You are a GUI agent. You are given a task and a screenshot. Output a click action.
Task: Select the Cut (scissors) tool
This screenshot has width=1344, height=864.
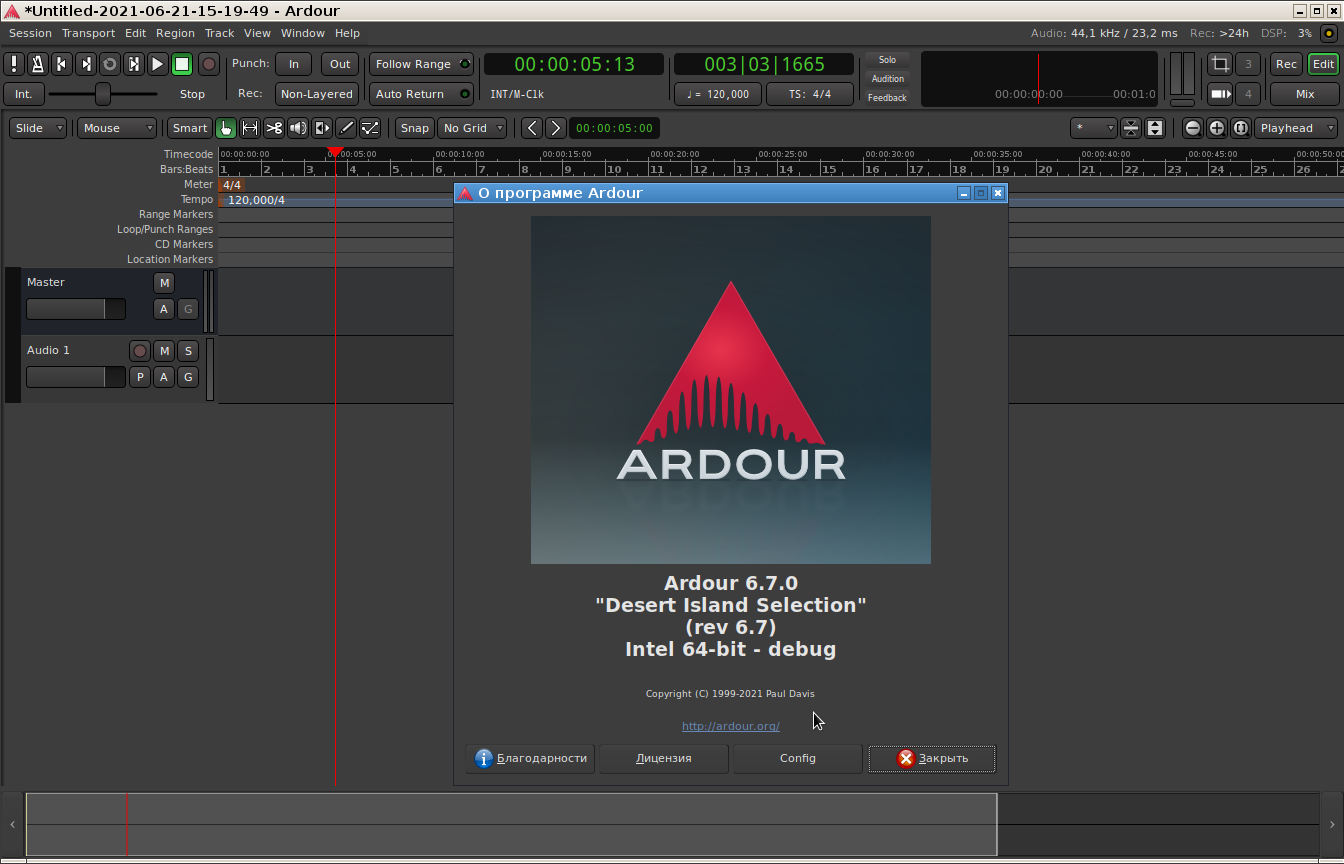click(274, 128)
